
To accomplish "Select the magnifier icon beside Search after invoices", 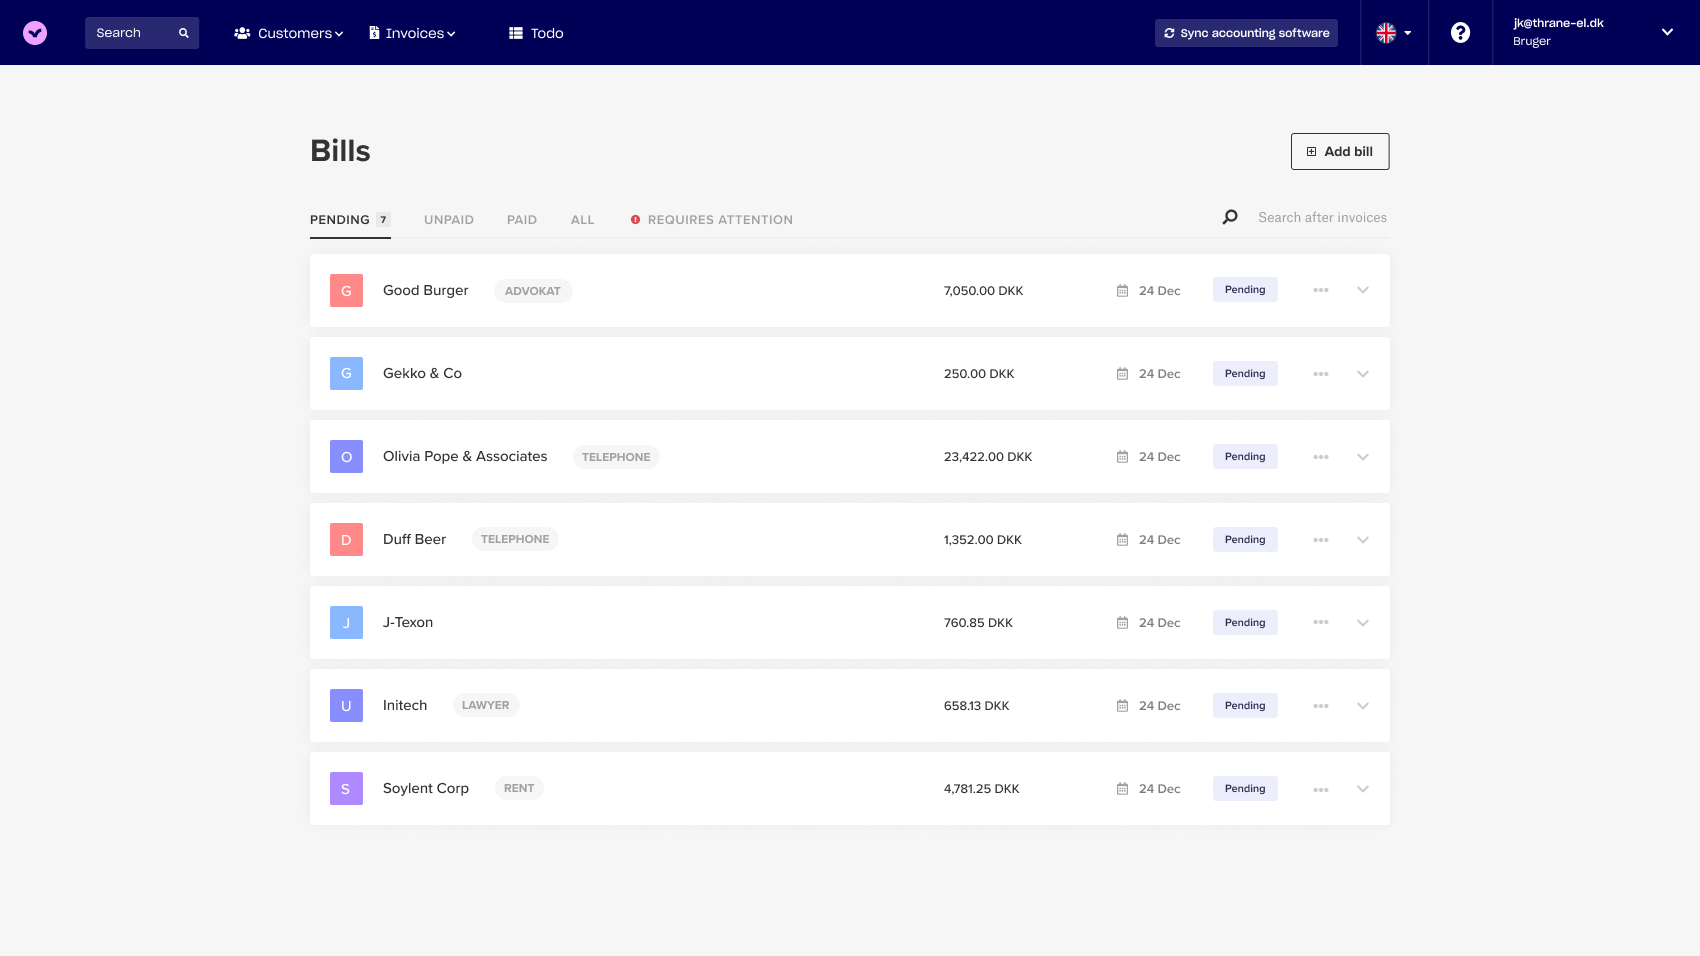I will click(1229, 216).
